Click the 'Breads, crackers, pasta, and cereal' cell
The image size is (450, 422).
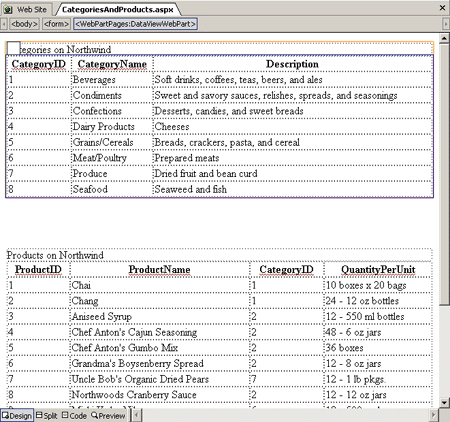click(293, 142)
